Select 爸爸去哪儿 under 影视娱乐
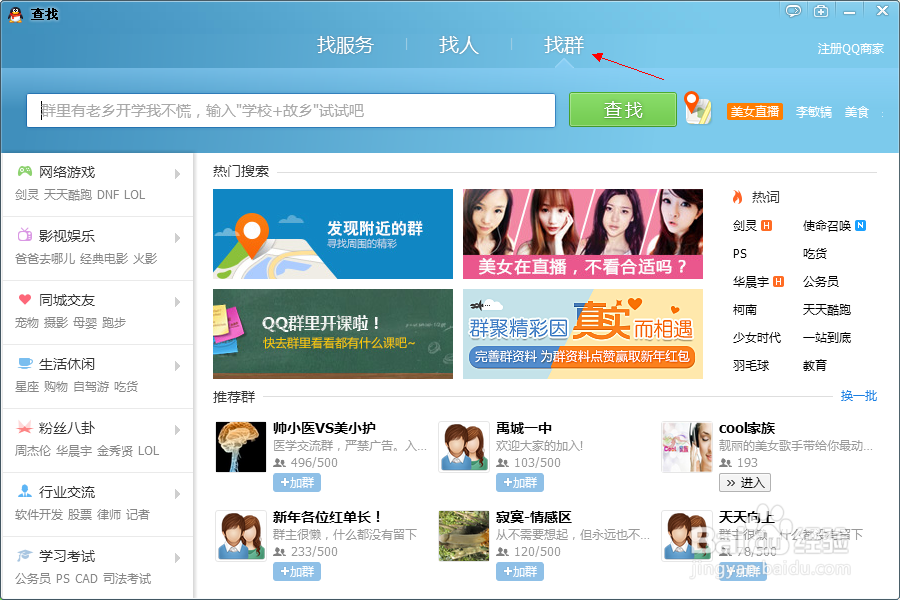The width and height of the screenshot is (900, 600). coord(45,258)
